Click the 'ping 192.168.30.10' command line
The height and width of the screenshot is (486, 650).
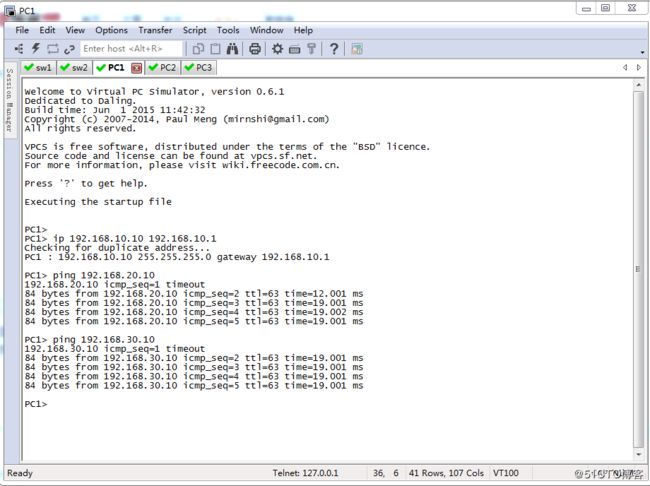tap(90, 340)
